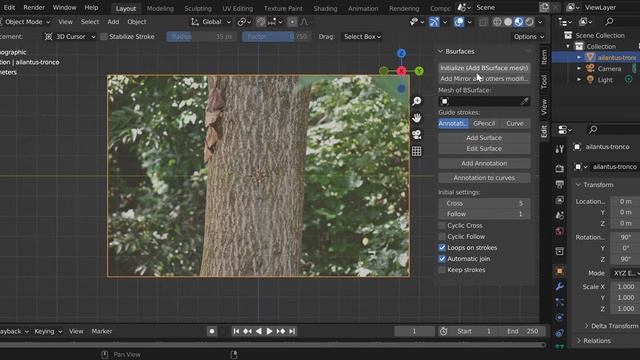
Task: Open the Options dropdown
Action: 528,37
